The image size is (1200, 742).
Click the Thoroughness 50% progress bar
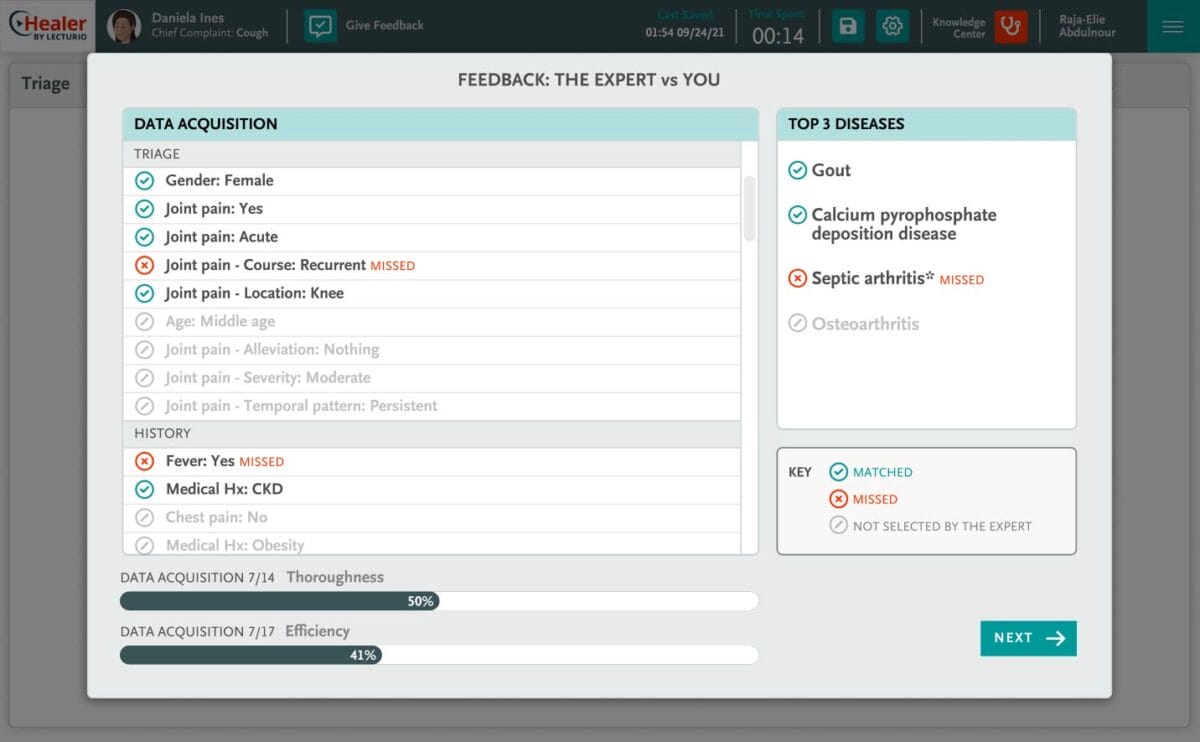point(438,601)
